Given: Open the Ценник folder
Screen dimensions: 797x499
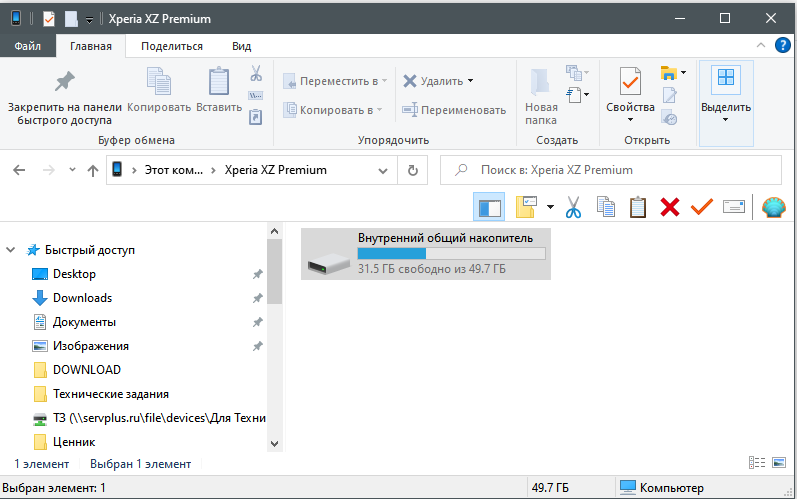Looking at the screenshot, I should [x=74, y=442].
